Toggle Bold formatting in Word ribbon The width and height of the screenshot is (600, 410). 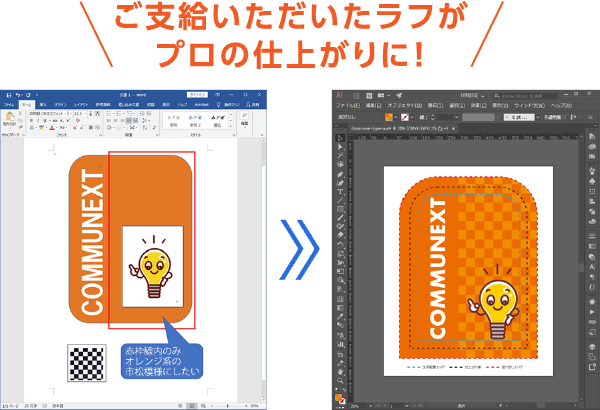click(x=32, y=123)
